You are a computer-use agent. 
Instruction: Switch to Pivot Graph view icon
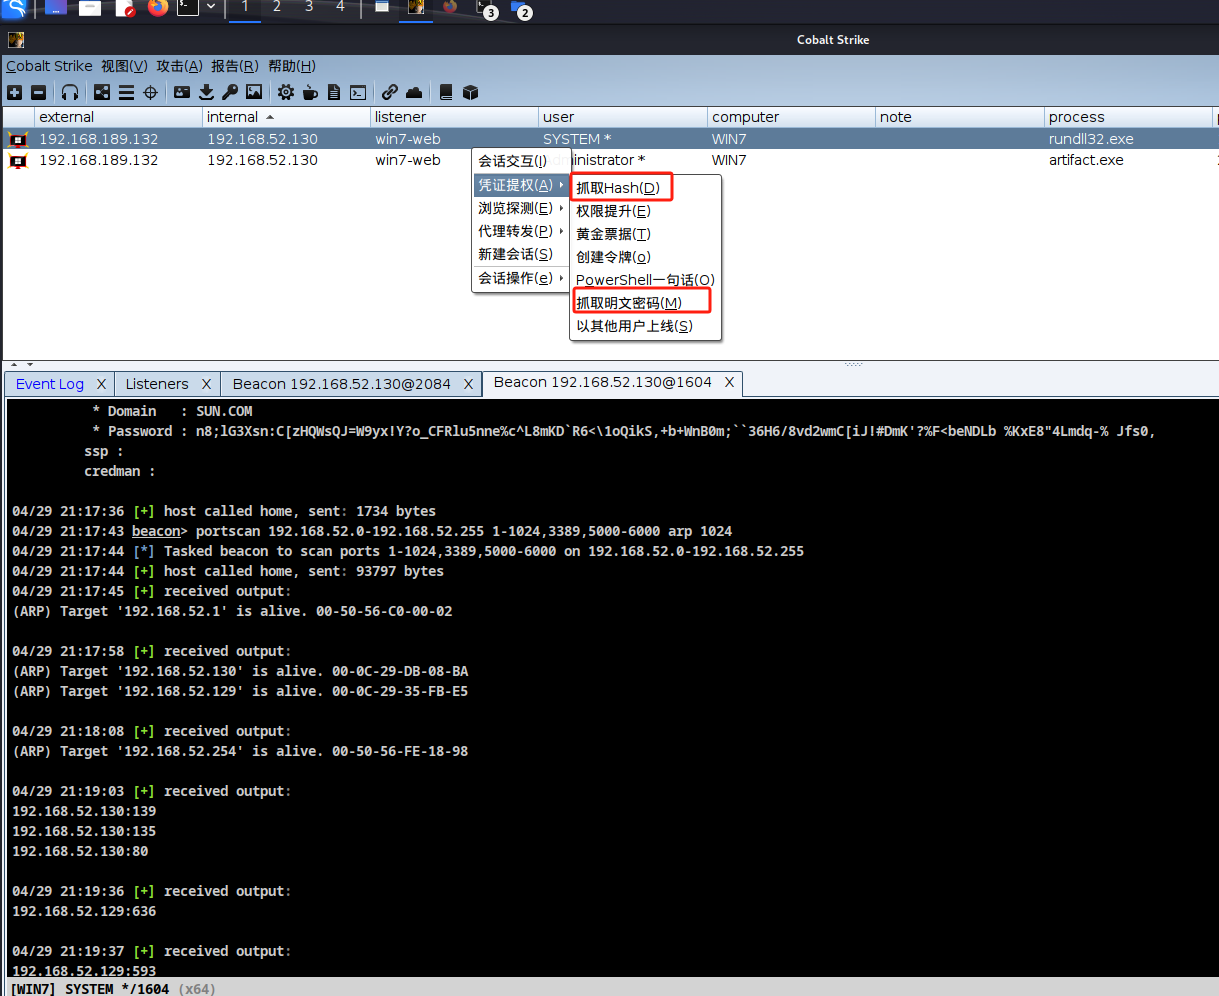pos(102,92)
